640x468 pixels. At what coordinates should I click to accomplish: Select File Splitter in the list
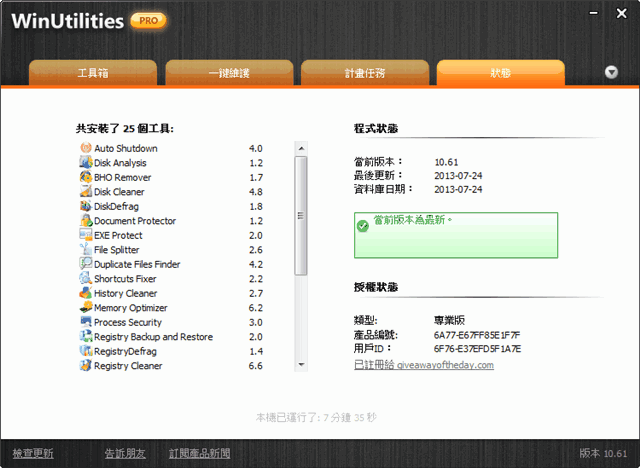[116, 250]
